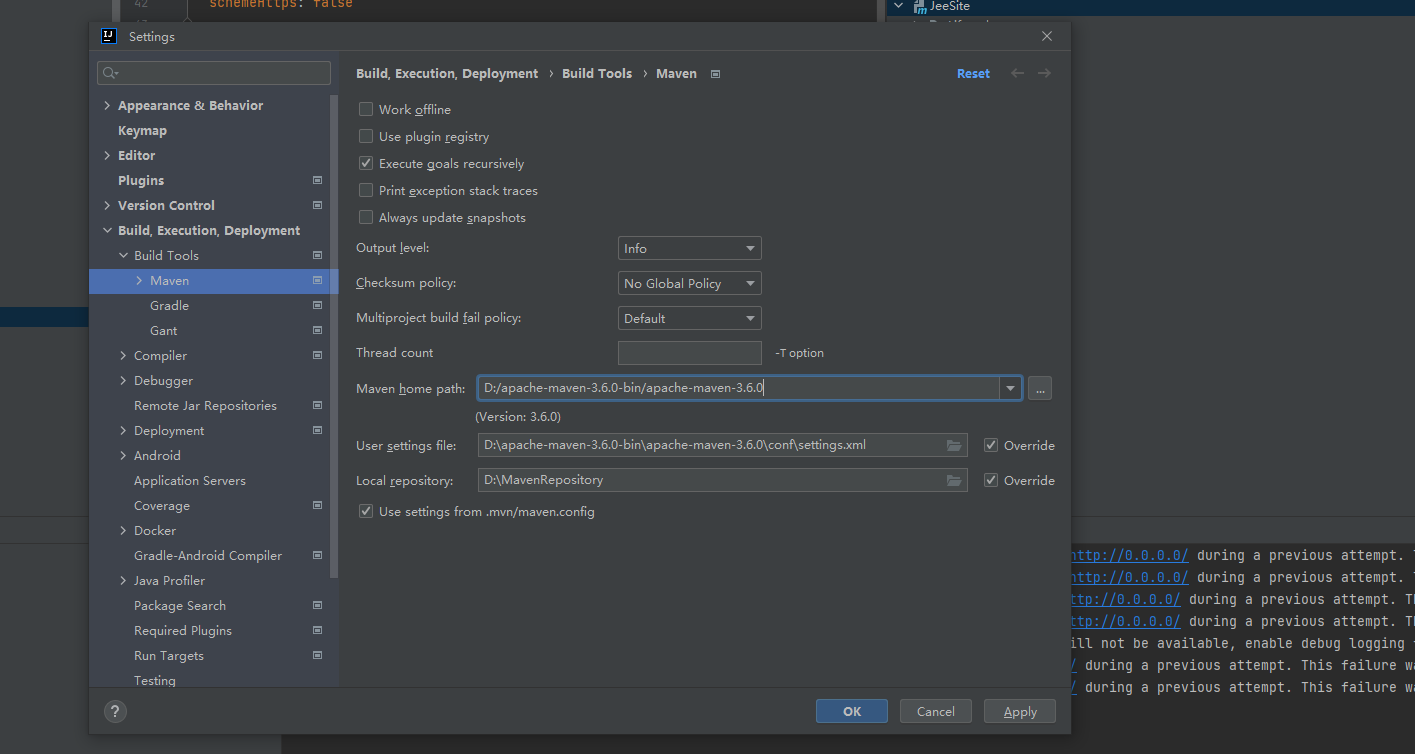Collapse Build, Execution, Deployment section

(x=107, y=231)
